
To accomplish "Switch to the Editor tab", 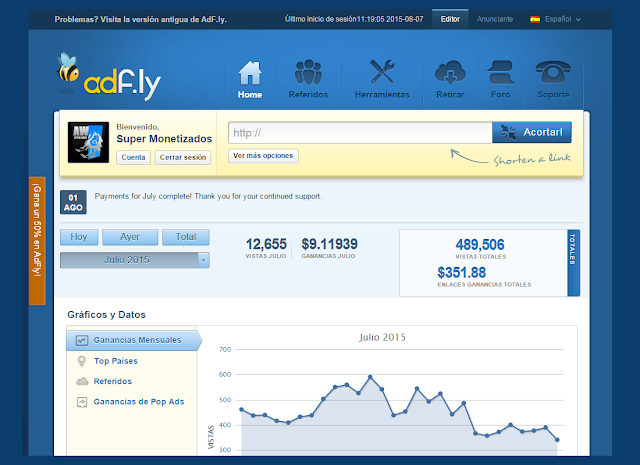I will point(450,19).
